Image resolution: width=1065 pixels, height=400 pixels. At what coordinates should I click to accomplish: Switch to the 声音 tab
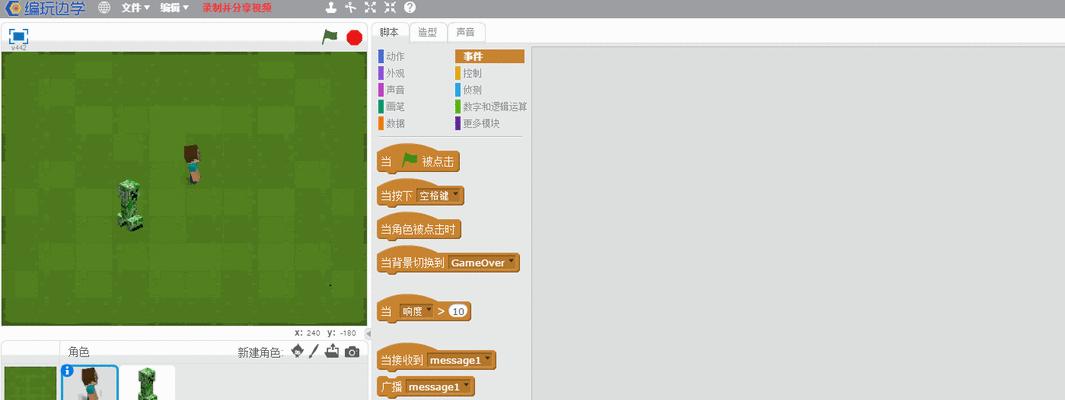(466, 32)
